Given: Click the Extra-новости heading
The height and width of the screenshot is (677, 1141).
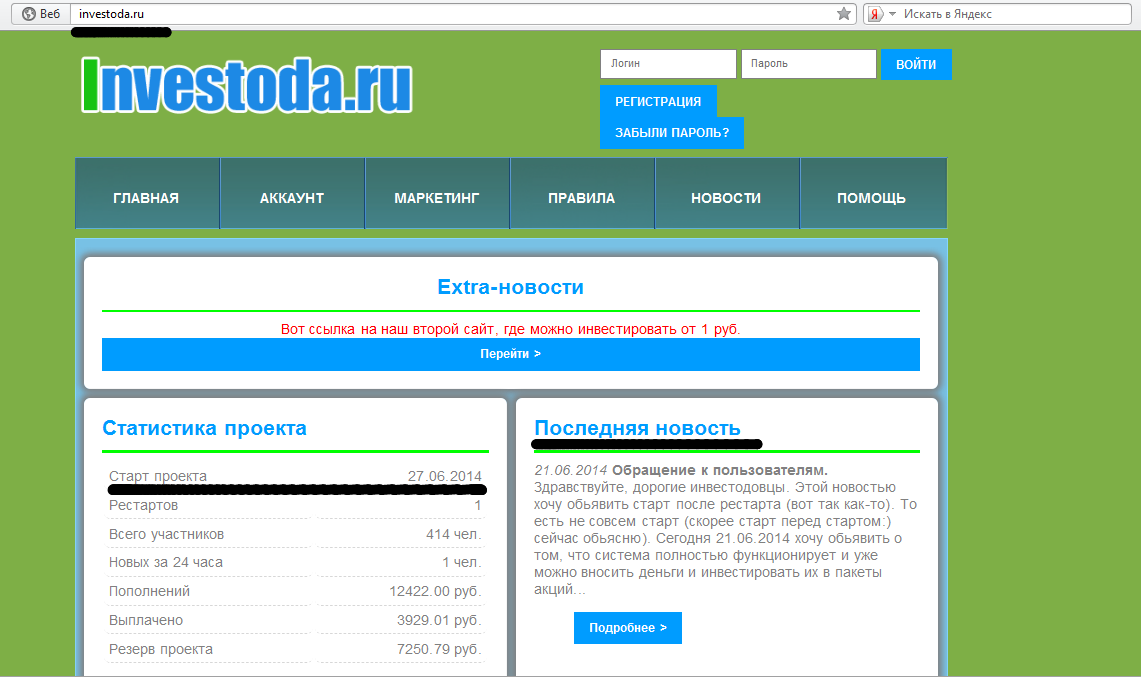Looking at the screenshot, I should (511, 287).
